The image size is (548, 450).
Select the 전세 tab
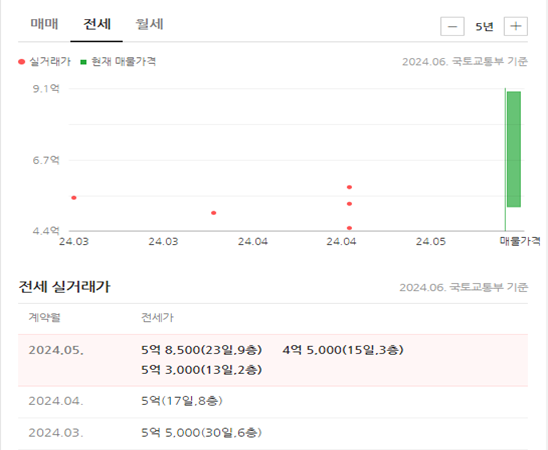[97, 24]
